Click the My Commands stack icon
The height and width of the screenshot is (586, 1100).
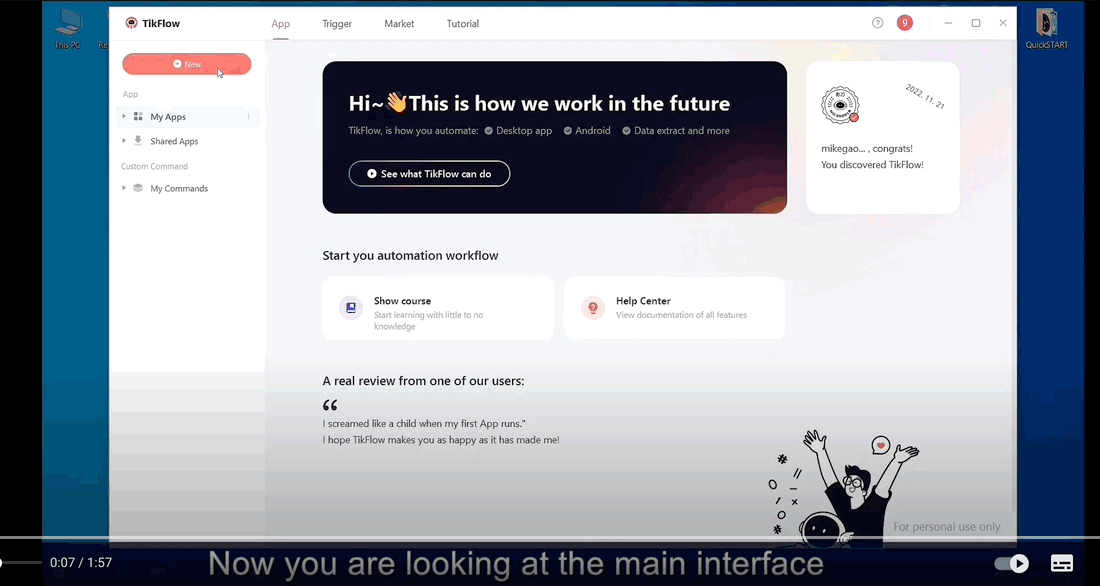138,188
